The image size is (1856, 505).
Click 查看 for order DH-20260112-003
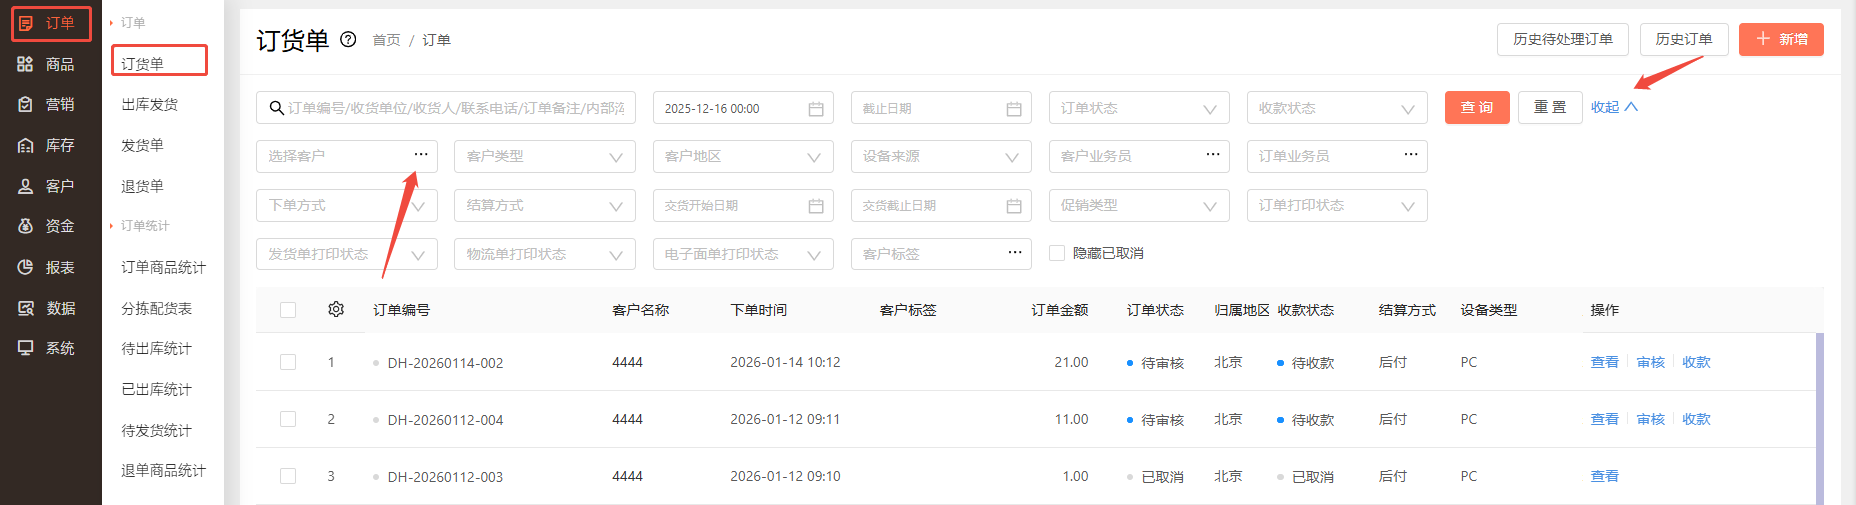pos(1604,476)
